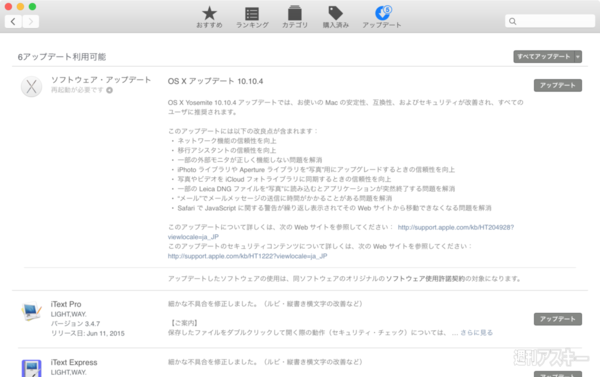Screen dimensions: 600x377
Task: Click the iText Express app title
Action: click(x=74, y=362)
